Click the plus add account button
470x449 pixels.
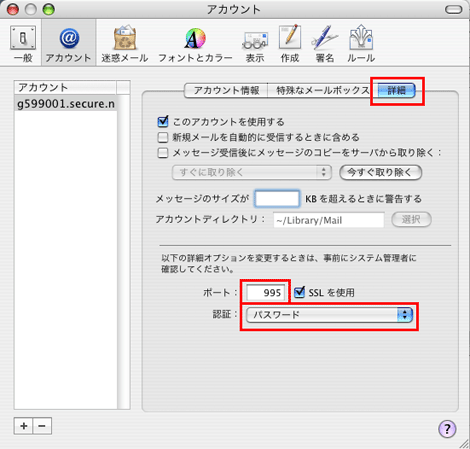23,426
